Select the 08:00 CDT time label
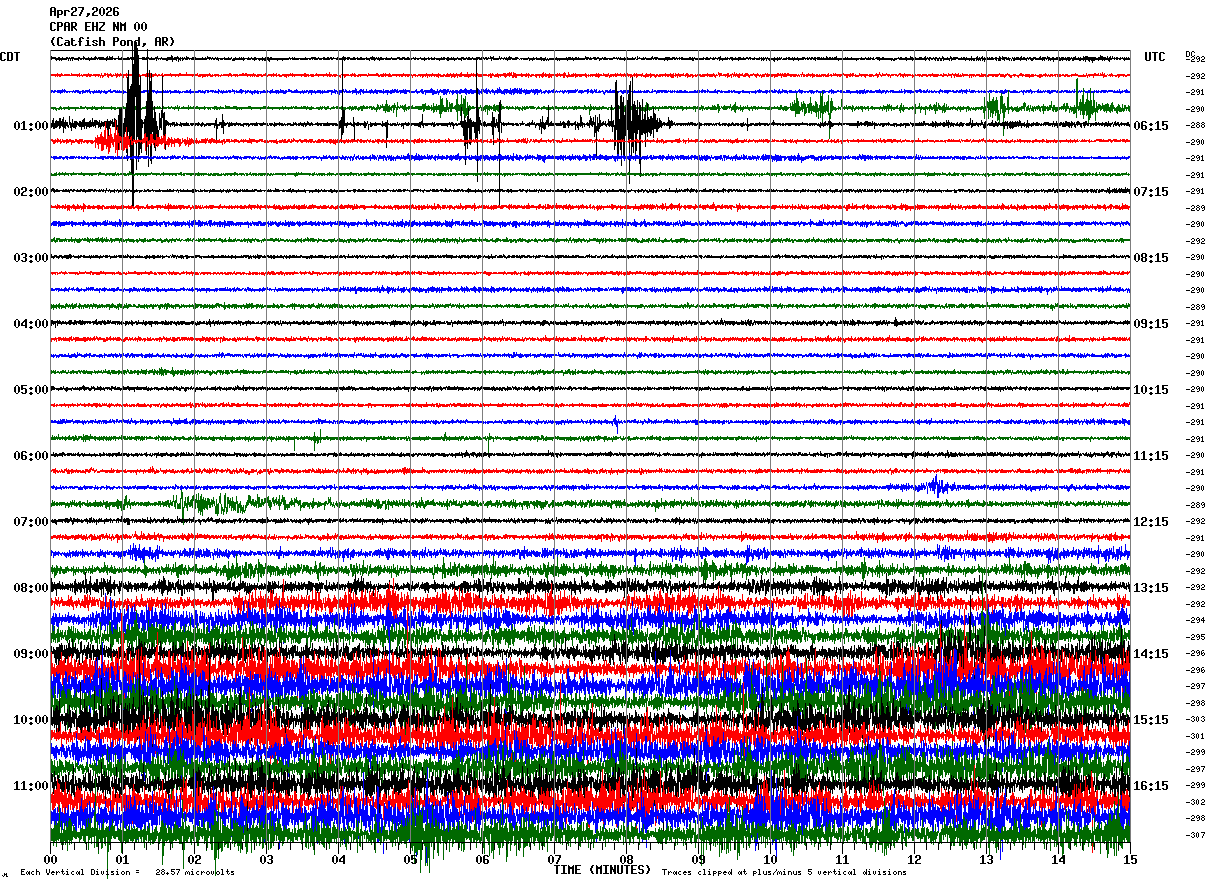Image resolution: width=1210 pixels, height=886 pixels. tap(31, 588)
